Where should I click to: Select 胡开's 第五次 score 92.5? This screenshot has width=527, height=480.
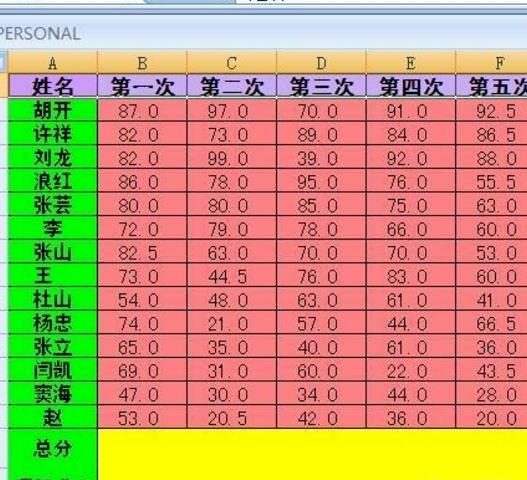pyautogui.click(x=491, y=110)
